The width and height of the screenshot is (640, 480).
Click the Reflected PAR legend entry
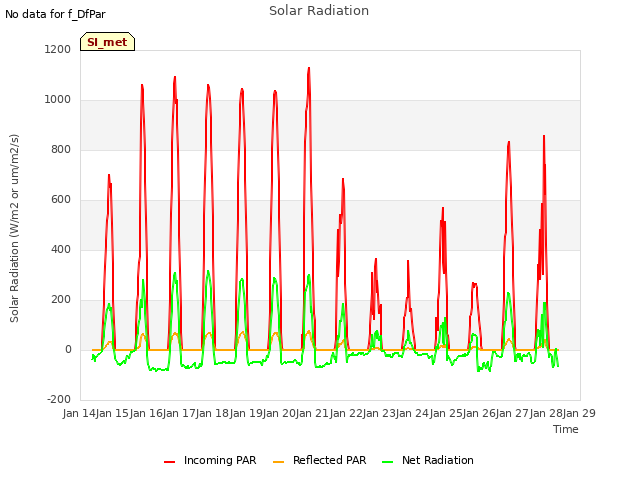point(319,460)
